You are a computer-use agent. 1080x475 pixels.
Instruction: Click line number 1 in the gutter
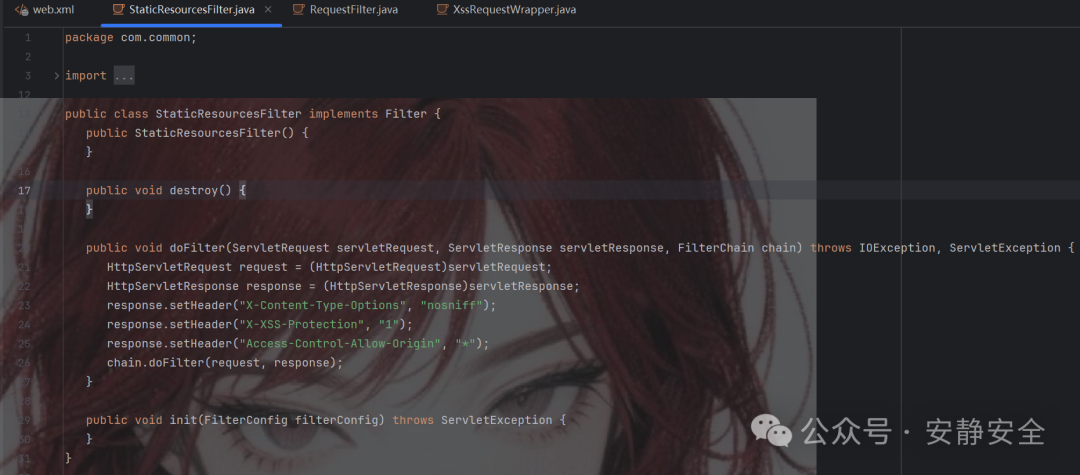pos(28,37)
